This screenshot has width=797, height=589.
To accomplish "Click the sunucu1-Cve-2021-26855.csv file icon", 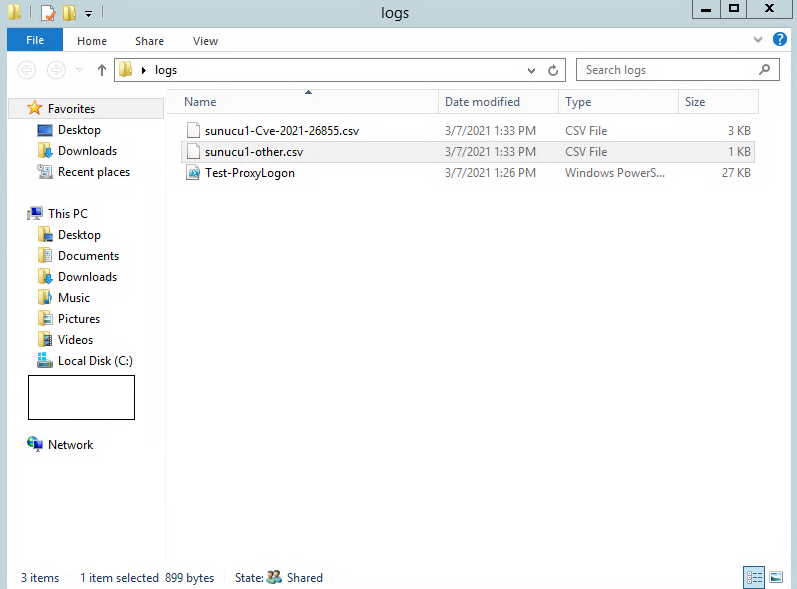I will click(x=193, y=131).
